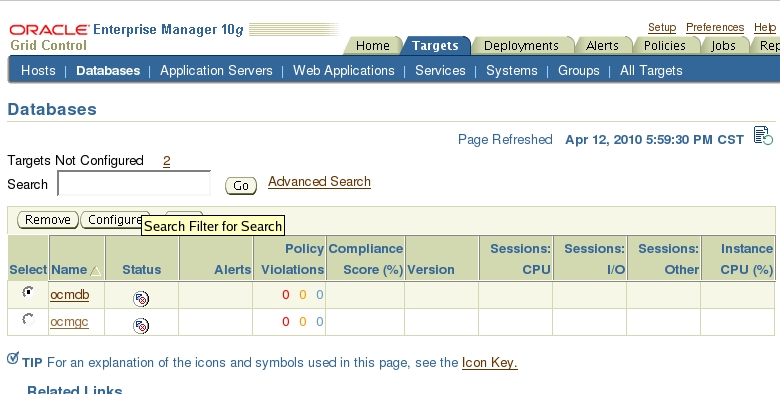Screen dimensions: 780x394
Task: Click the TIP checkmark icon
Action: (x=13, y=358)
